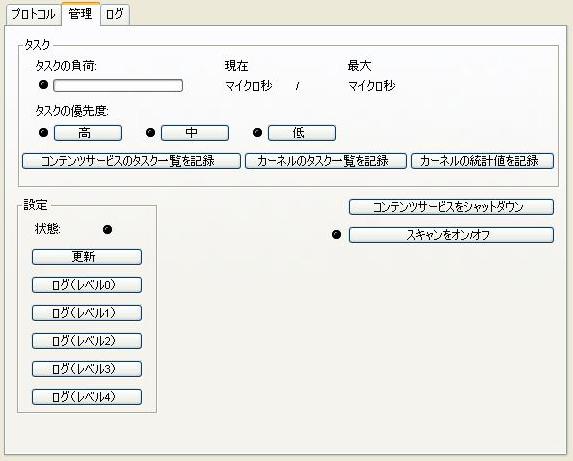The height and width of the screenshot is (461, 573).
Task: Set task priority to 低
Action: point(302,133)
